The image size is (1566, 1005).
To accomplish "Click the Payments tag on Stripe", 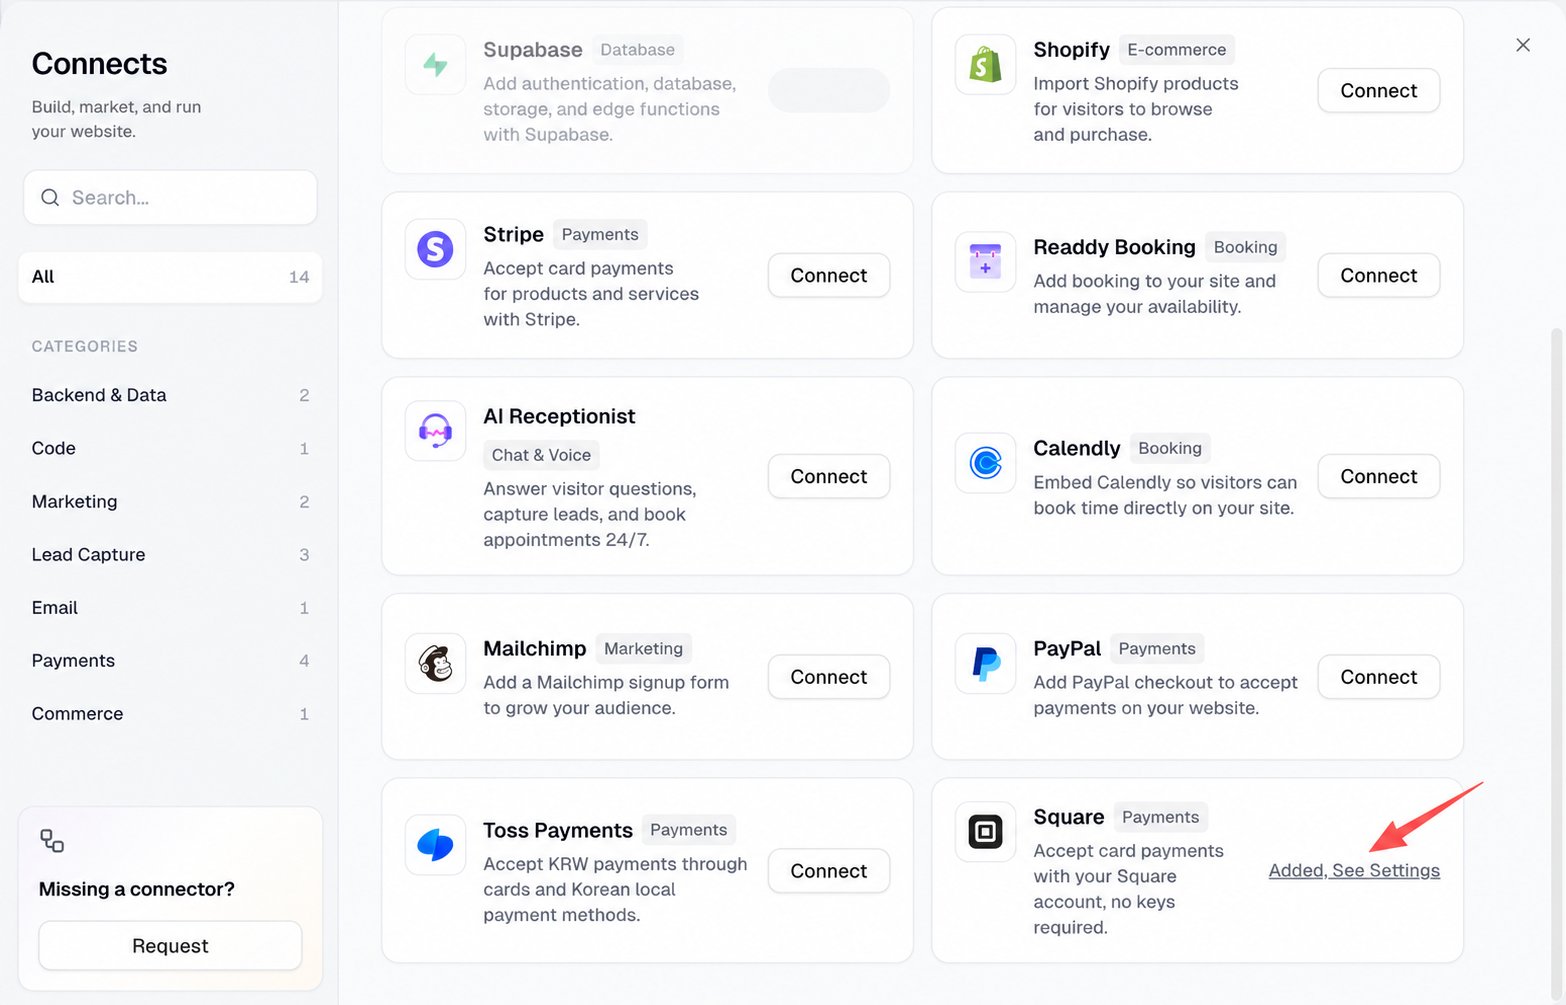I will pyautogui.click(x=600, y=234).
